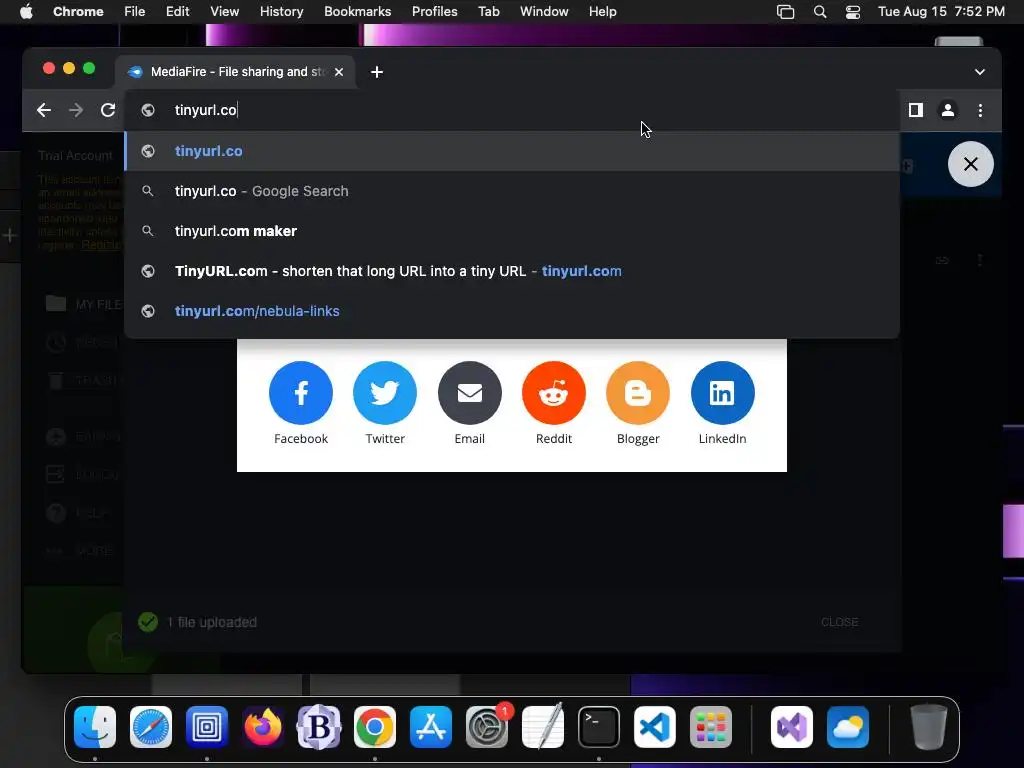Go back with Chrome's back arrow

point(44,110)
